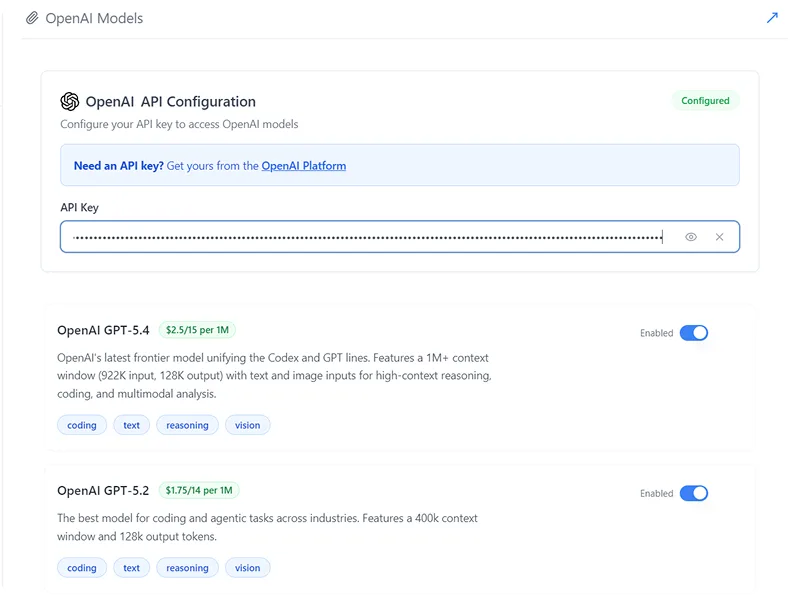Select the reasoning tag under GPT-5.2
800x600 pixels.
pyautogui.click(x=187, y=568)
